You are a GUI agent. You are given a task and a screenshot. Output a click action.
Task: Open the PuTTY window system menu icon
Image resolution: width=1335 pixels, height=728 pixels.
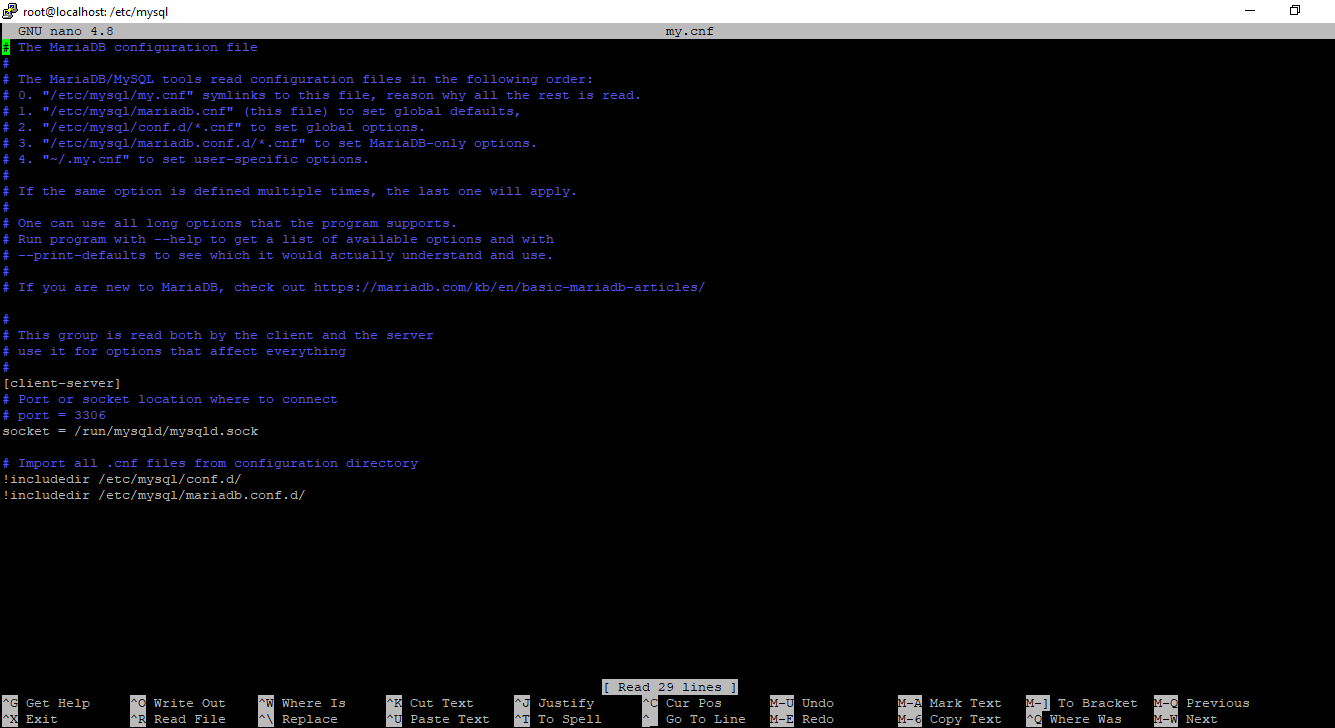click(10, 11)
